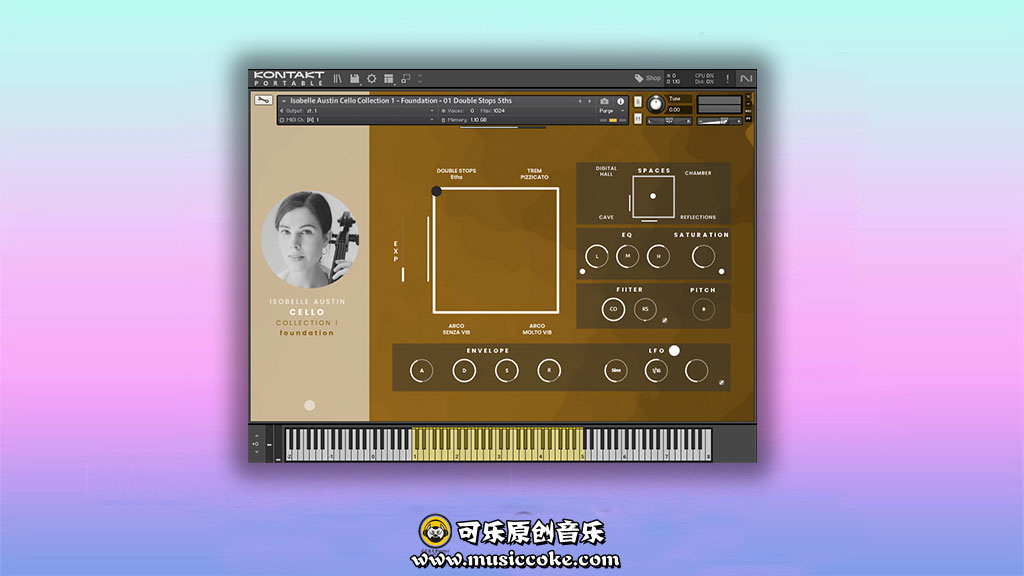The height and width of the screenshot is (576, 1024).
Task: Toggle the LFO on/off switch
Action: tap(675, 351)
